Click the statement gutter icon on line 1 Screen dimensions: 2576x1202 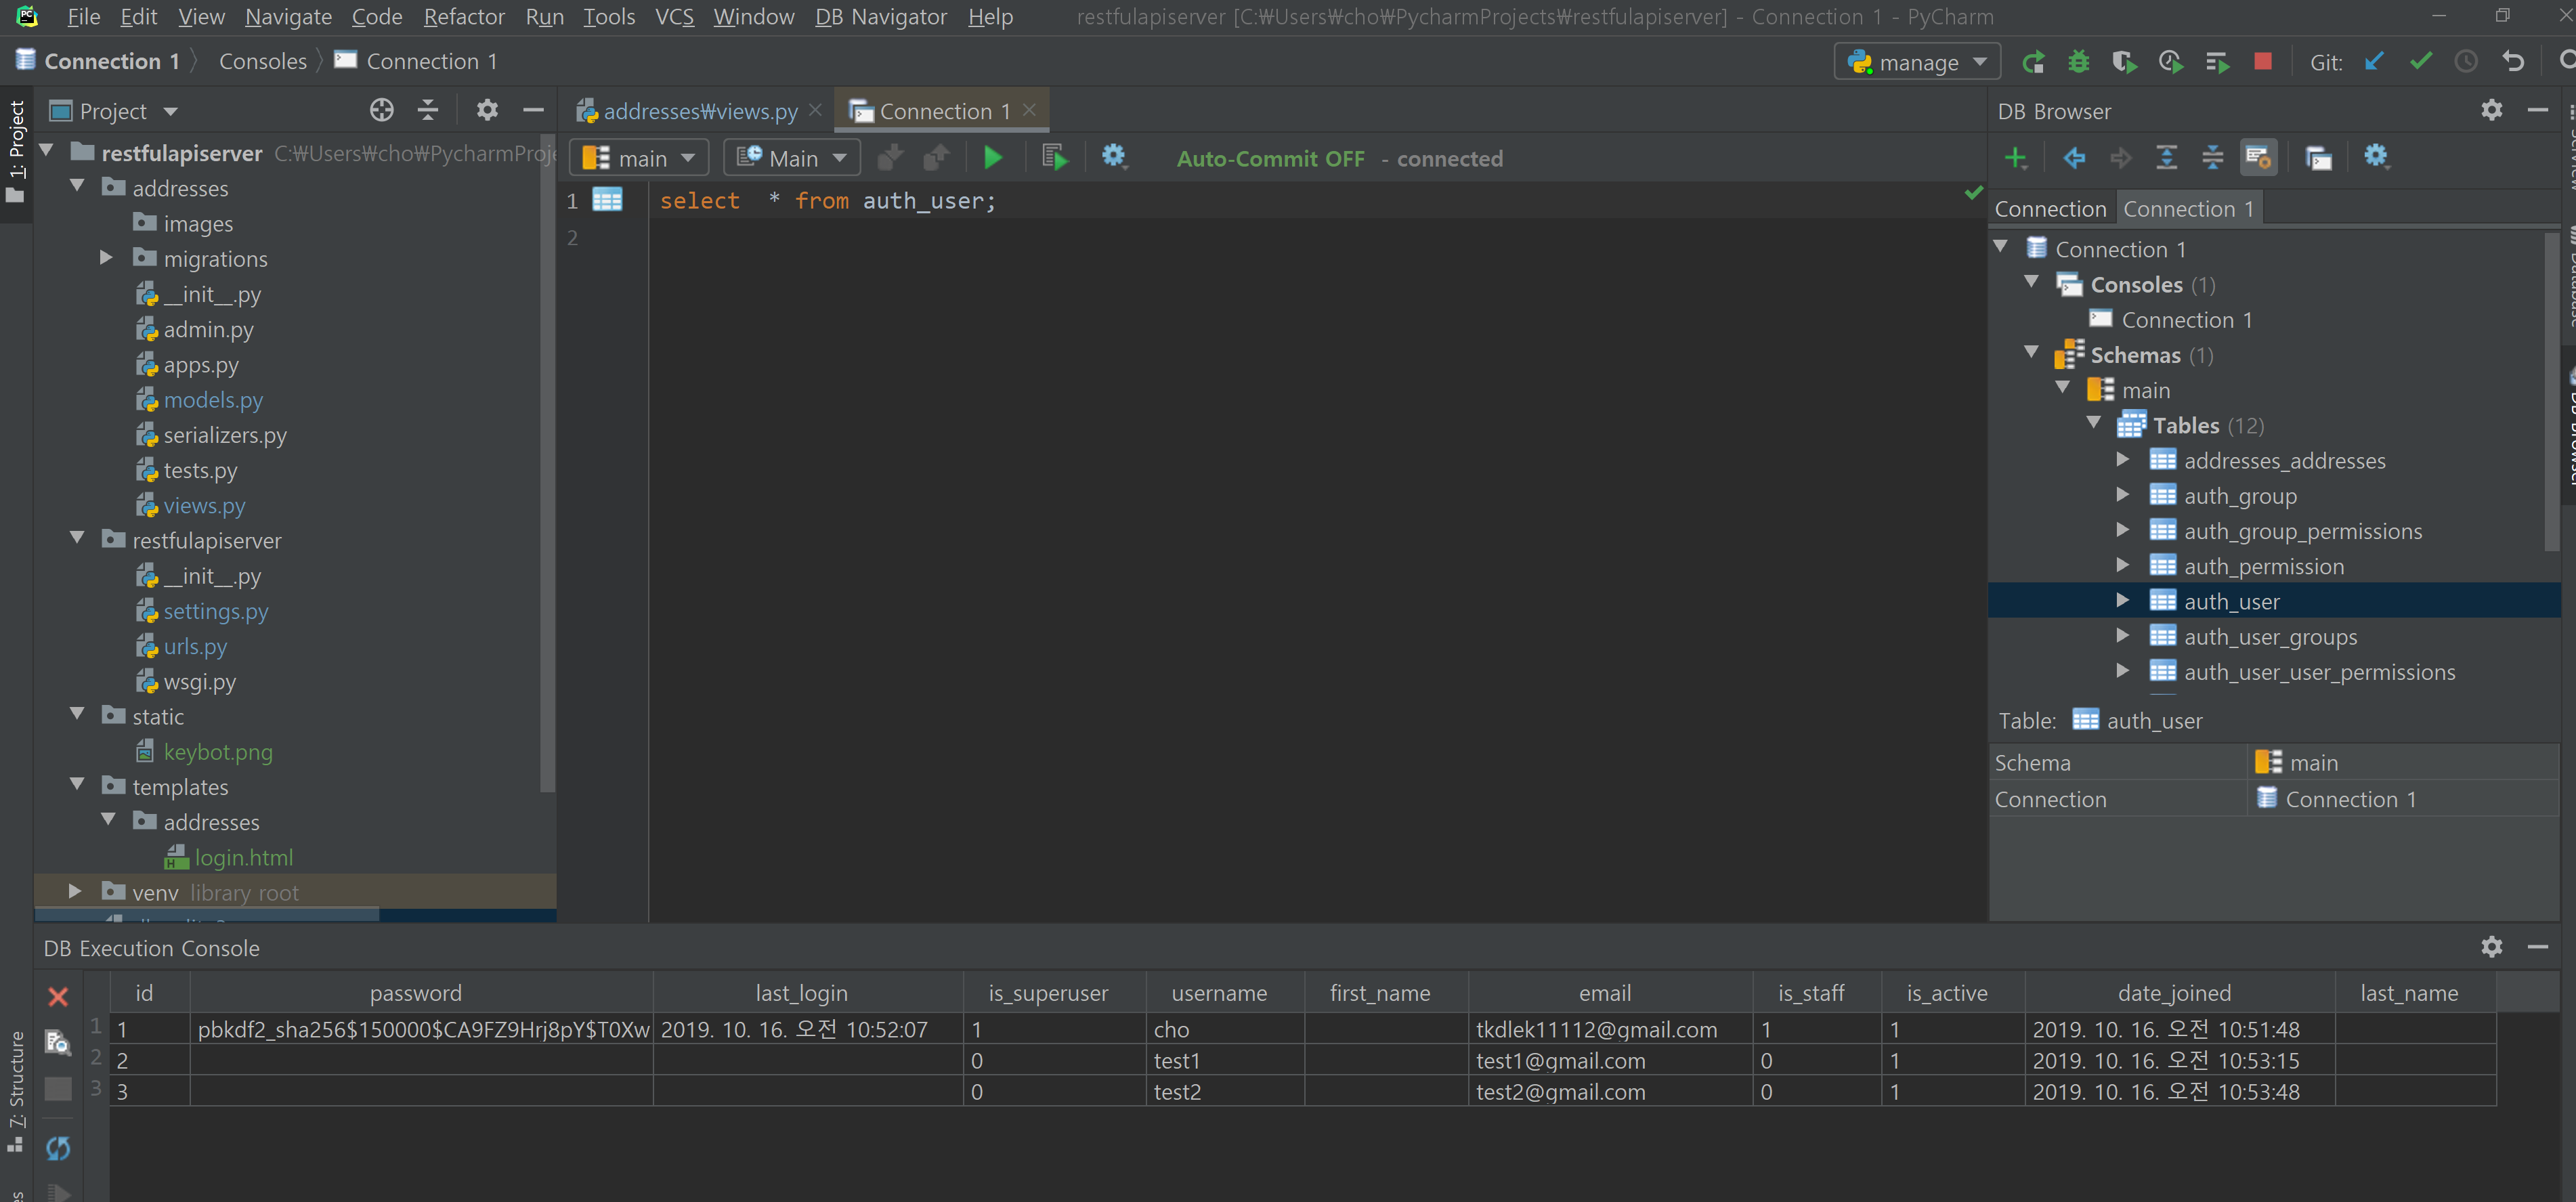(x=607, y=200)
